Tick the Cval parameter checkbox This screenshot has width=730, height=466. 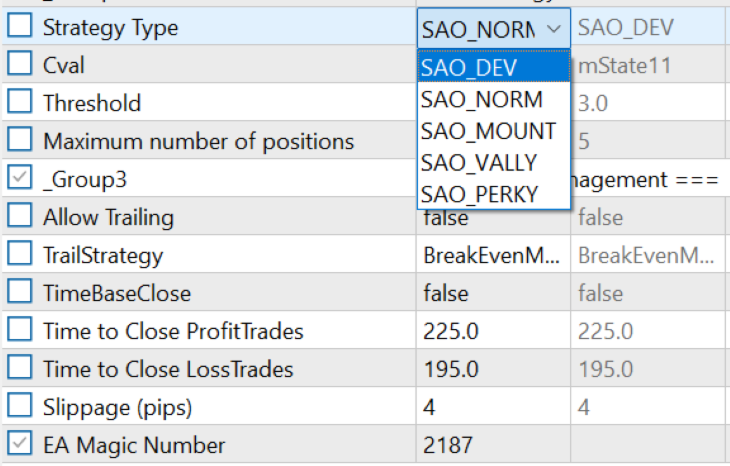coord(20,66)
